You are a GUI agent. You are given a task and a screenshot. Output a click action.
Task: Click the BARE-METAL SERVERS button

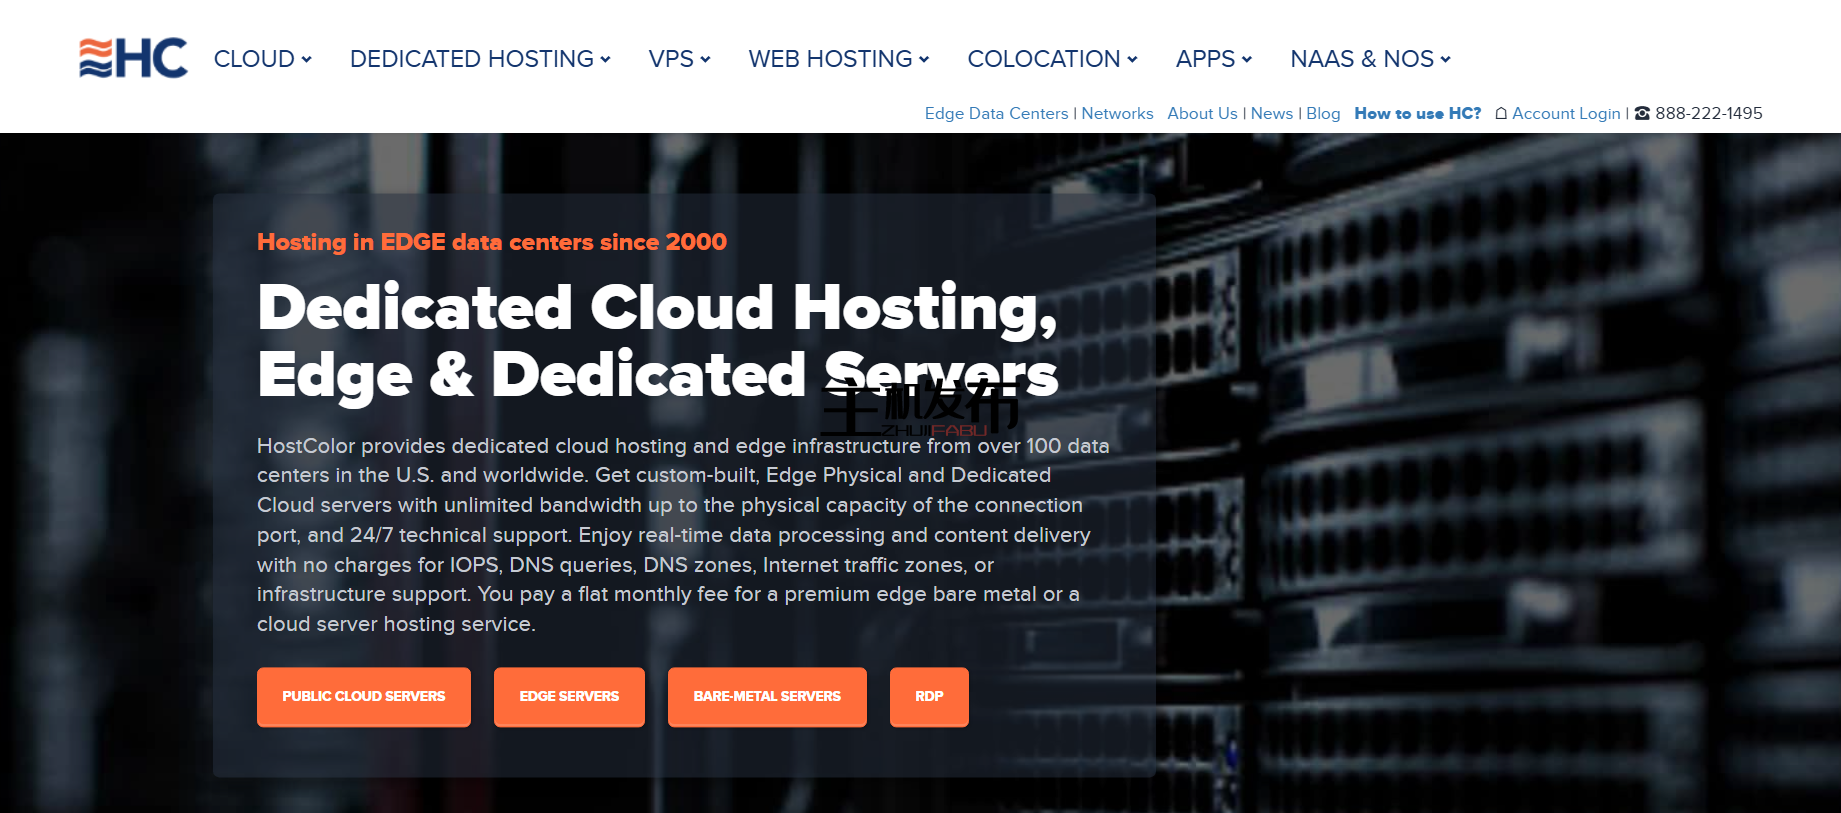point(767,697)
